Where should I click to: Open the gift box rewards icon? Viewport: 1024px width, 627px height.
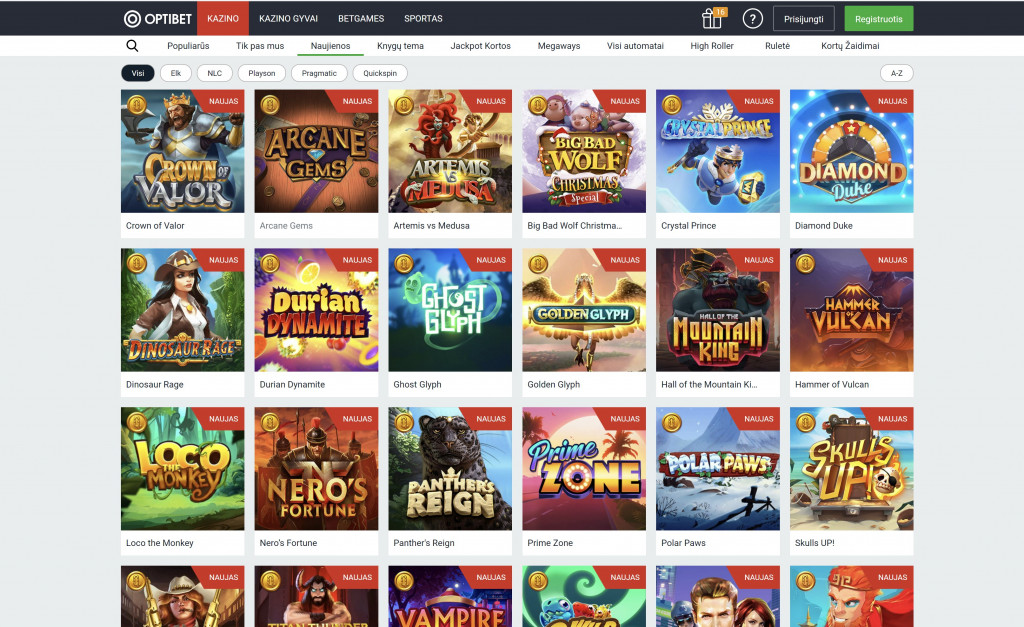(x=712, y=18)
